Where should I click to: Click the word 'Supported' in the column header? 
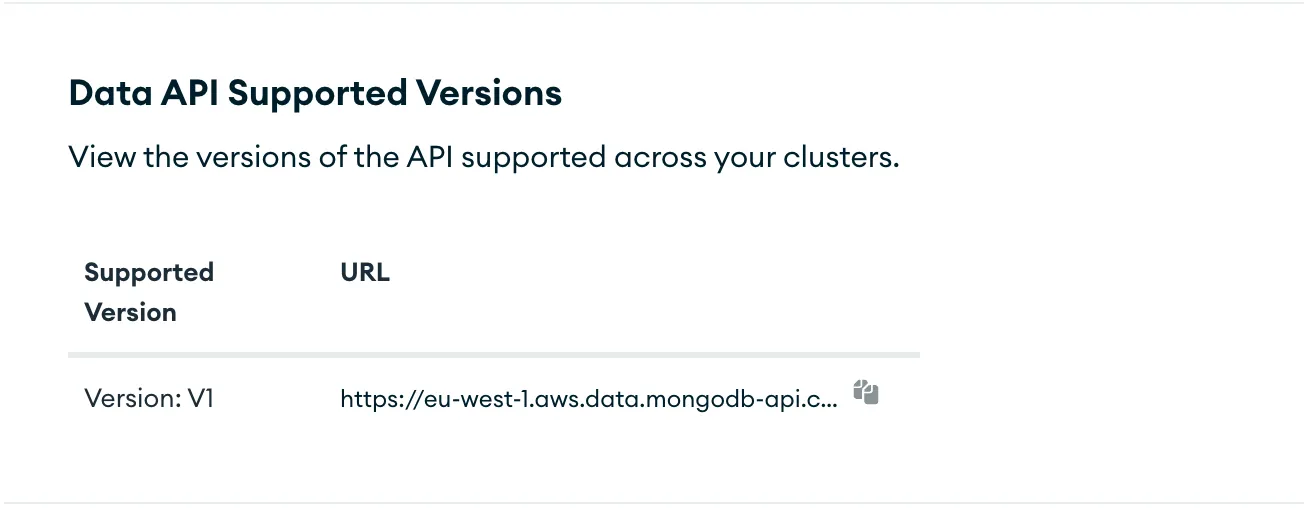click(149, 273)
